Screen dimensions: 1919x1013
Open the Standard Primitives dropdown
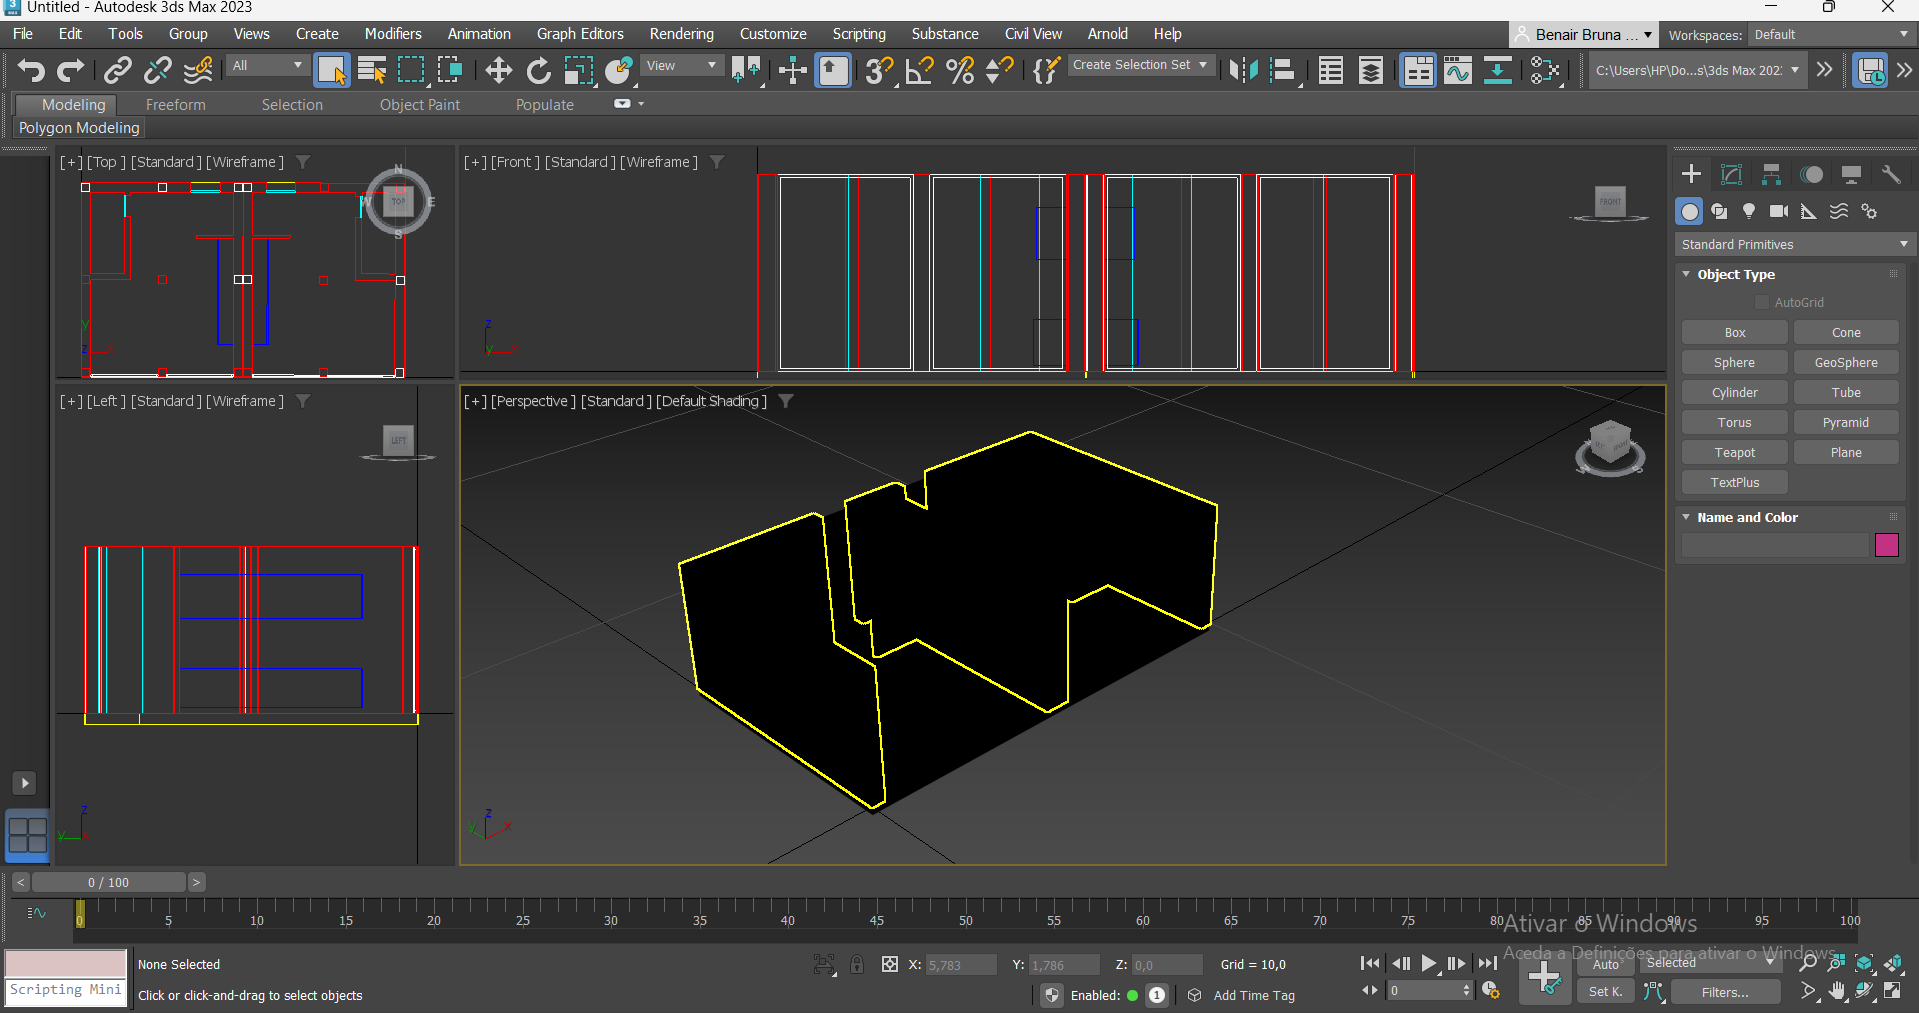click(1794, 244)
